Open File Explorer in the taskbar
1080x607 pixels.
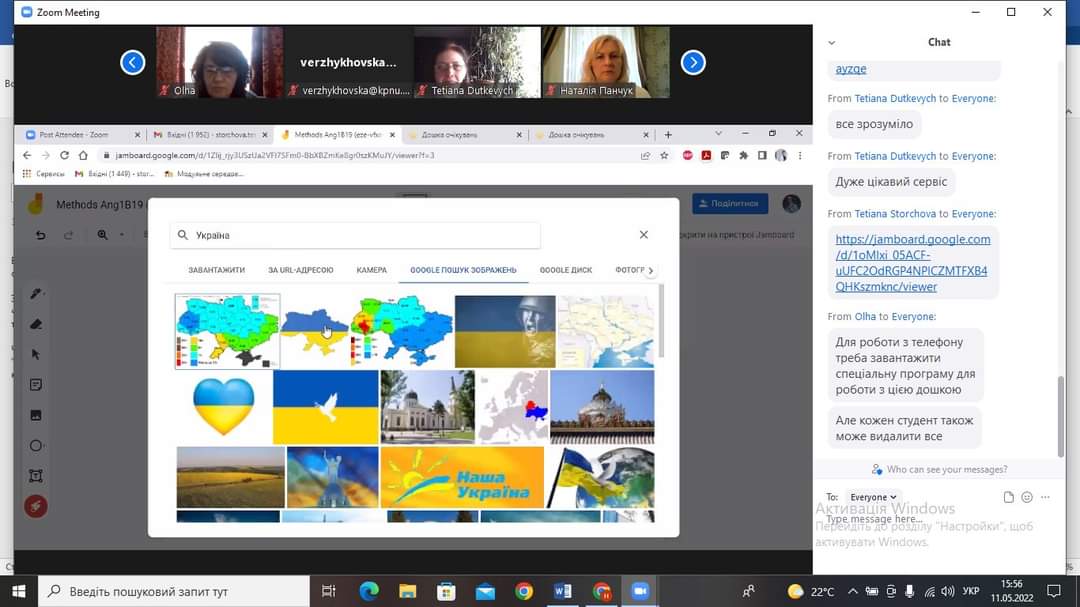[x=408, y=591]
